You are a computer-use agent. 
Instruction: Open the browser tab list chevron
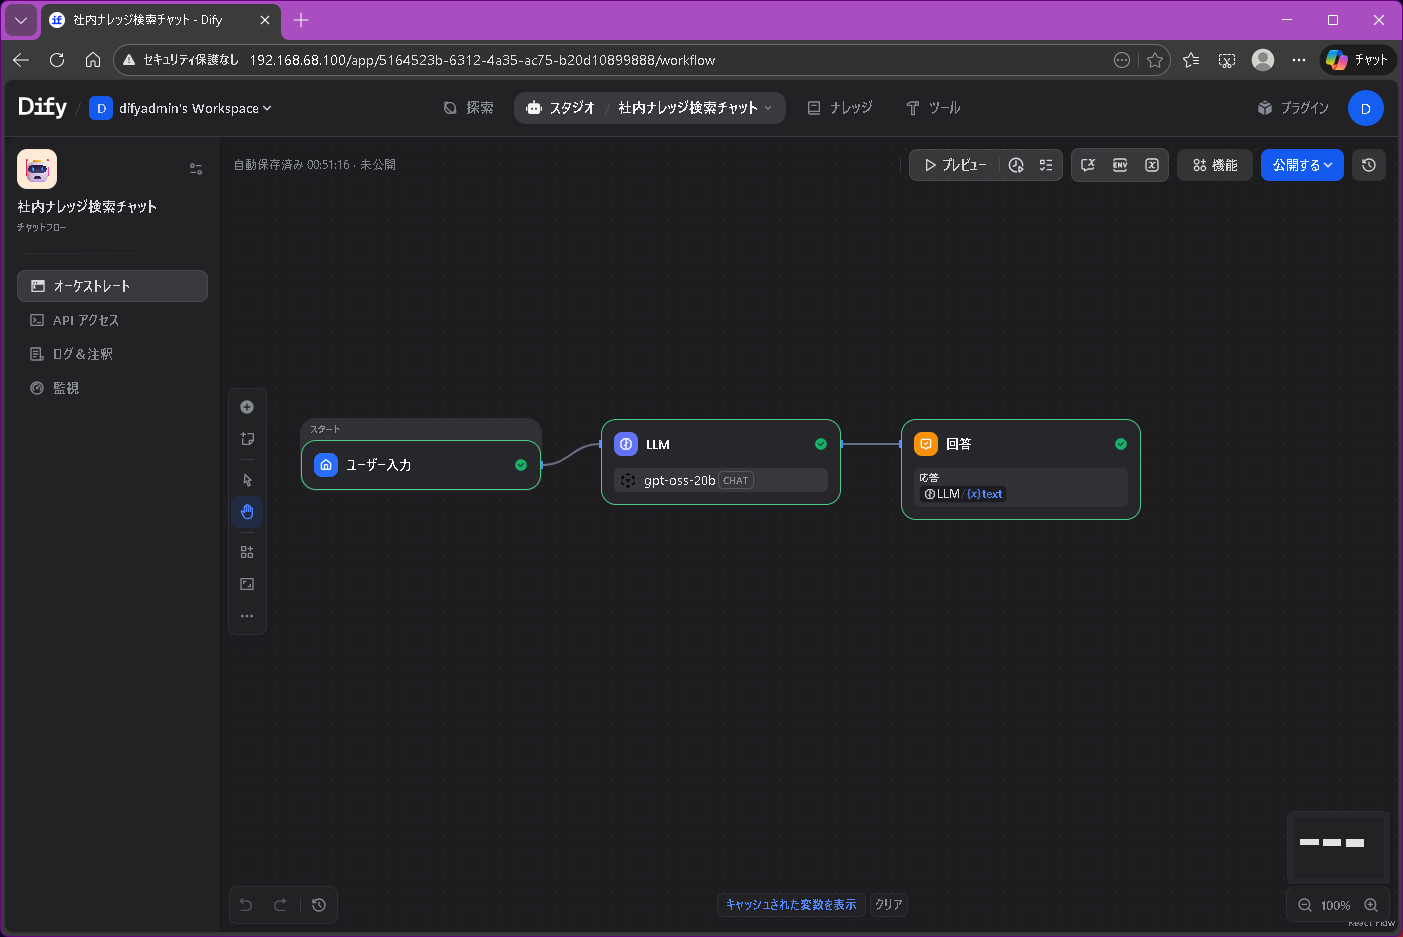tap(21, 20)
